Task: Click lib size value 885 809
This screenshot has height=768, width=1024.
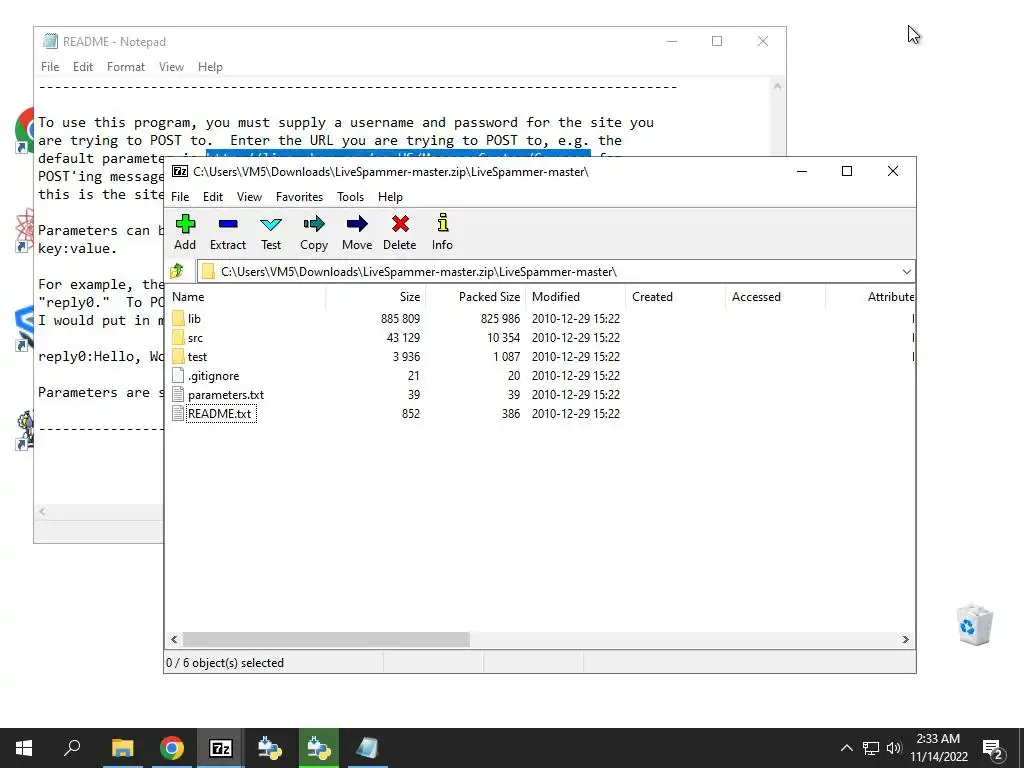Action: pos(400,319)
